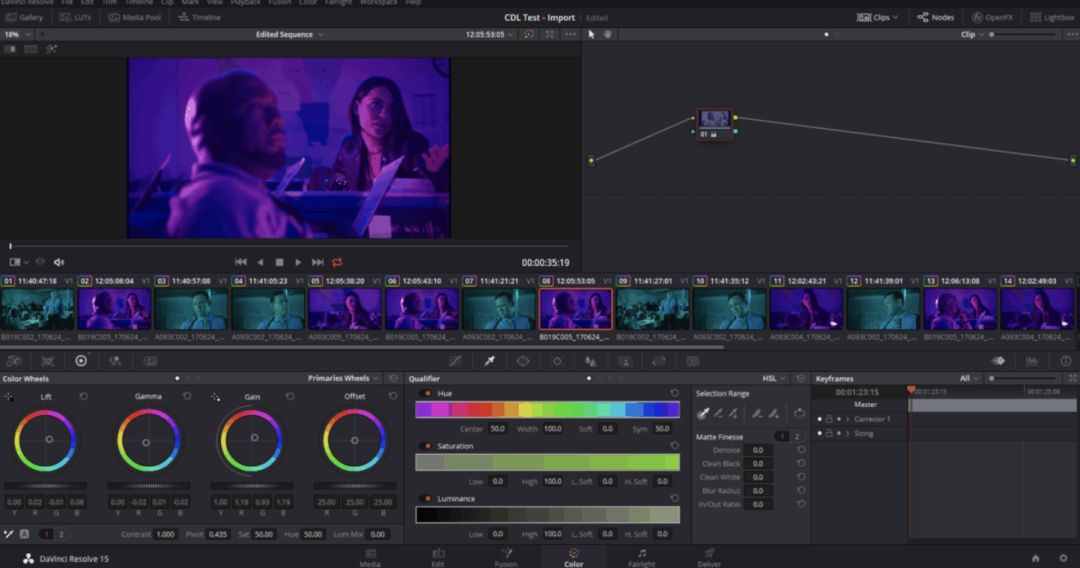Open the Color Wheels palette icon
Screen dimensions: 1080x568
tap(81, 361)
